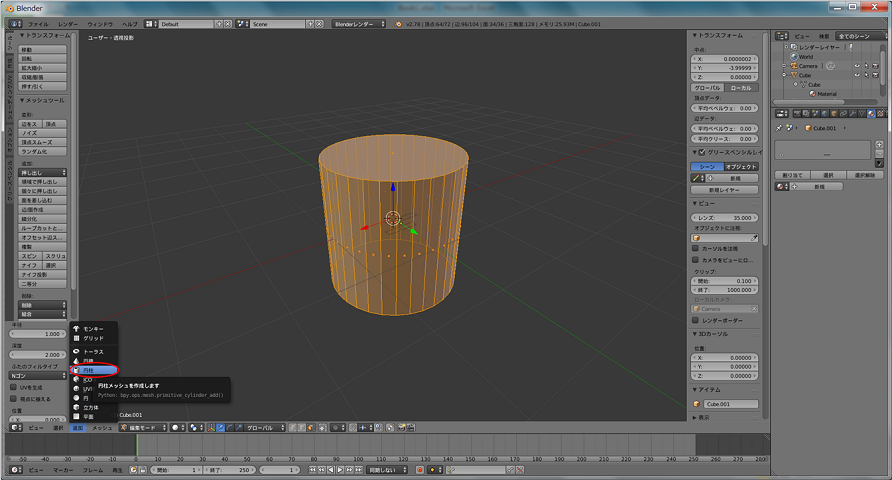Screen dimensions: 892x480
Task: Click the グリッド grid mesh icon
Action: (x=76, y=338)
